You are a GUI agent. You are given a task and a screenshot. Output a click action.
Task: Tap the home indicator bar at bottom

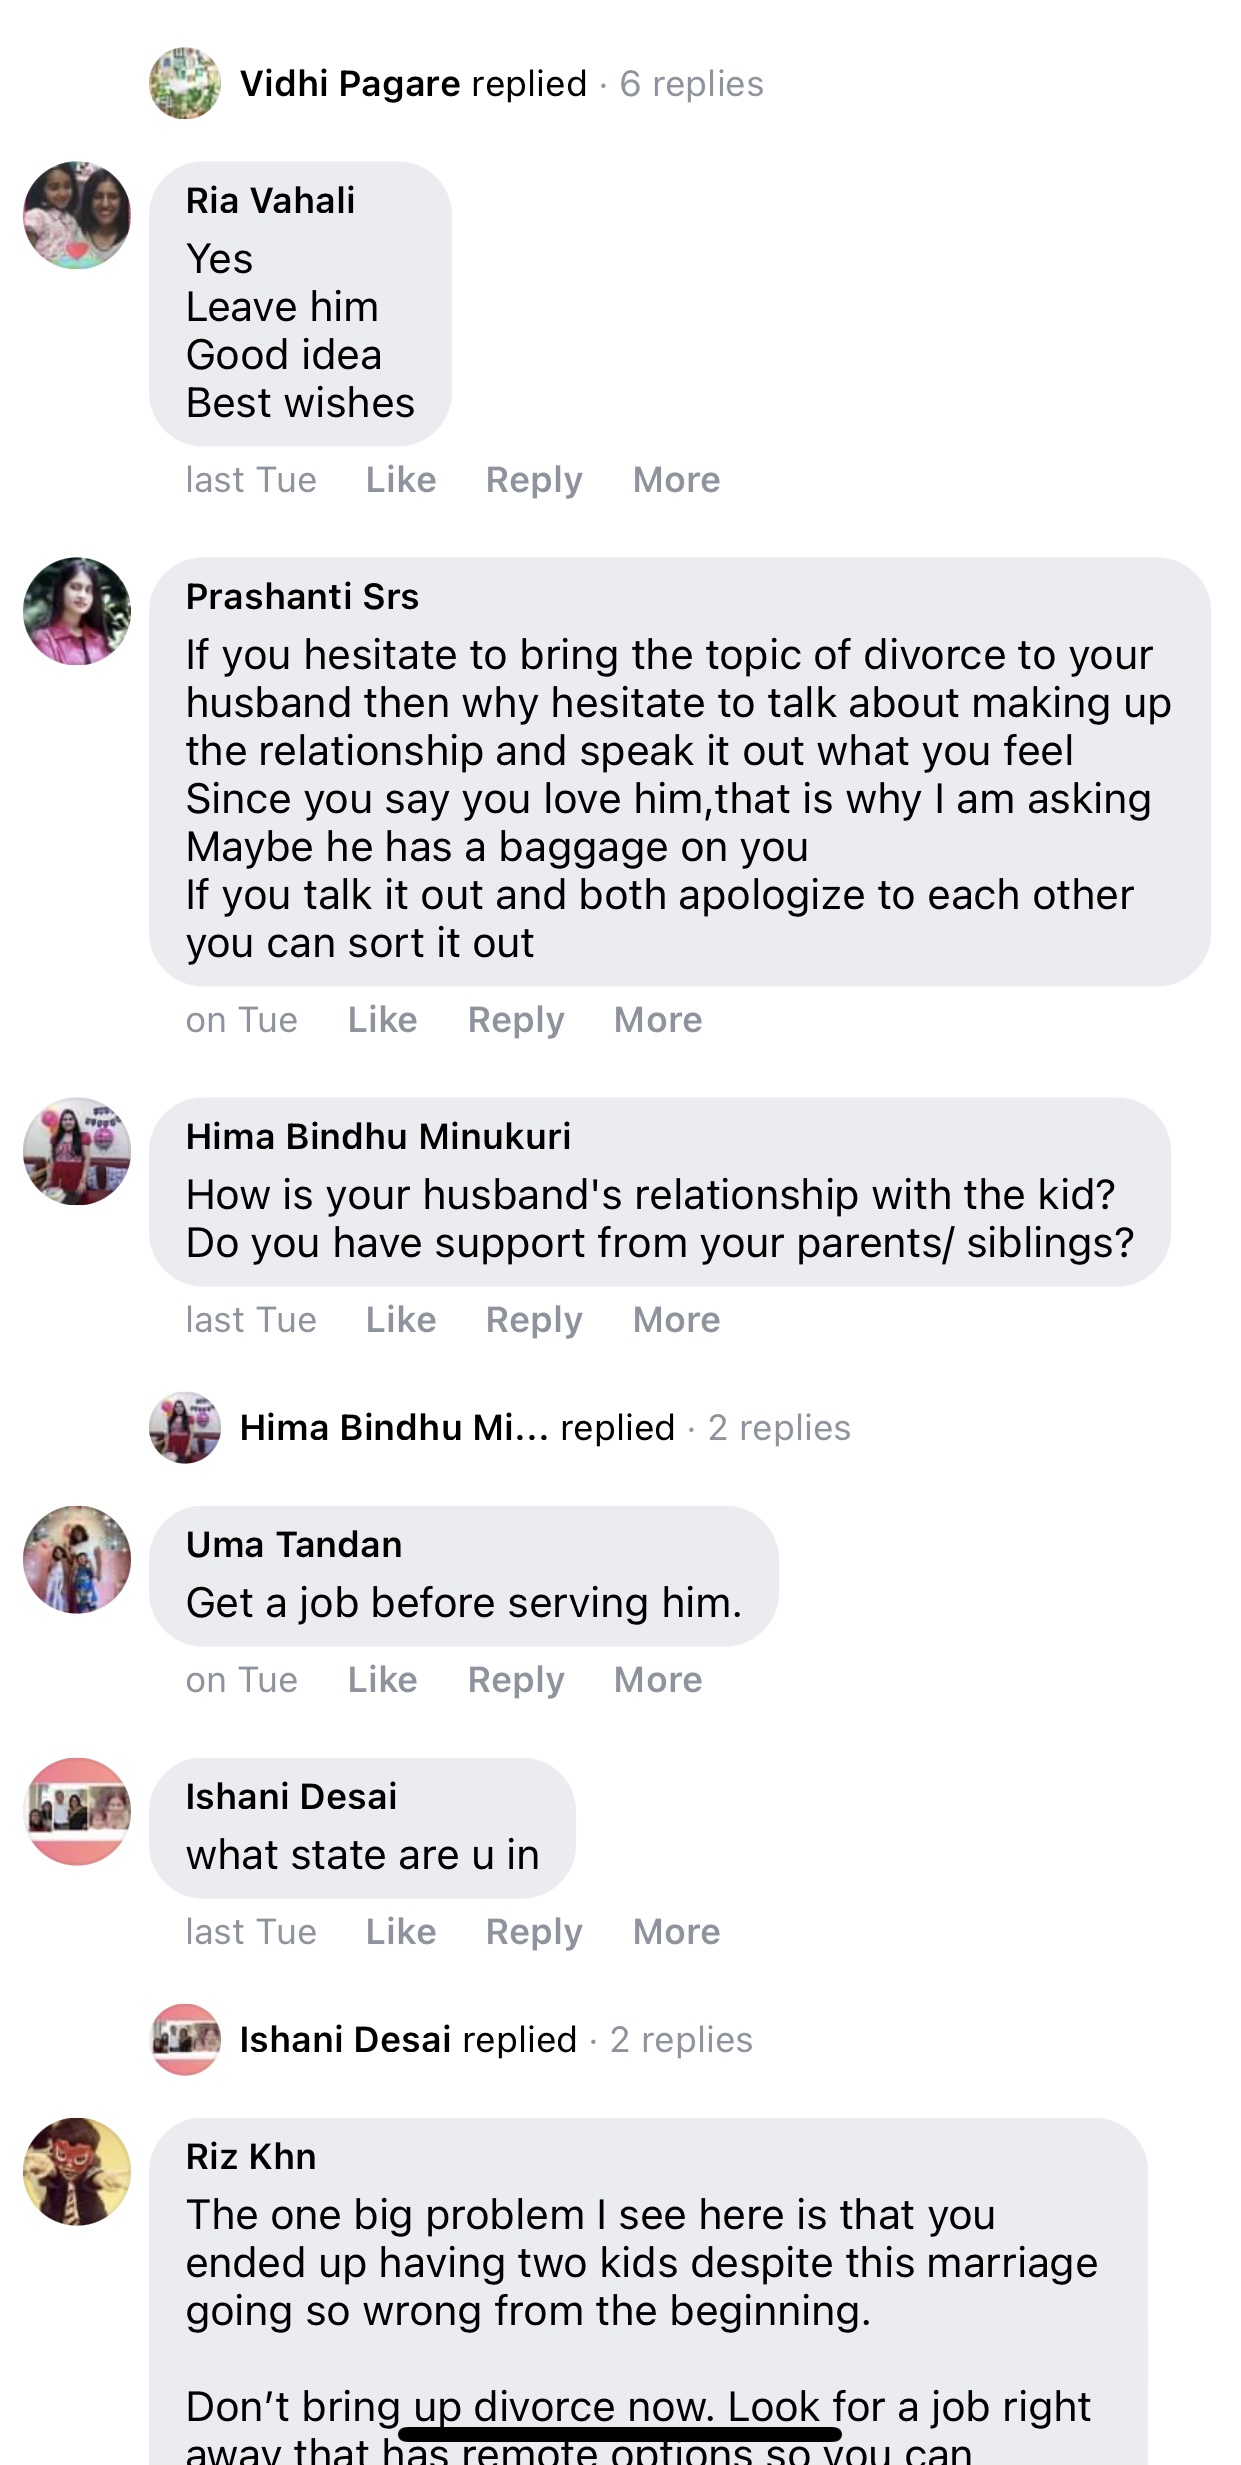[620, 2434]
